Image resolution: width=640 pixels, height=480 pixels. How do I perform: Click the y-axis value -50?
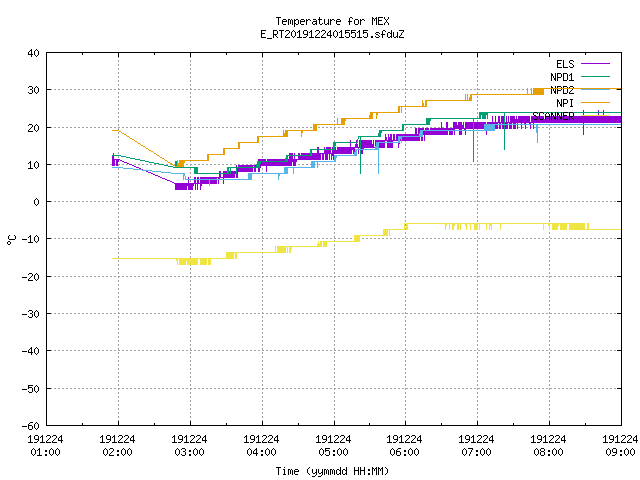31,389
